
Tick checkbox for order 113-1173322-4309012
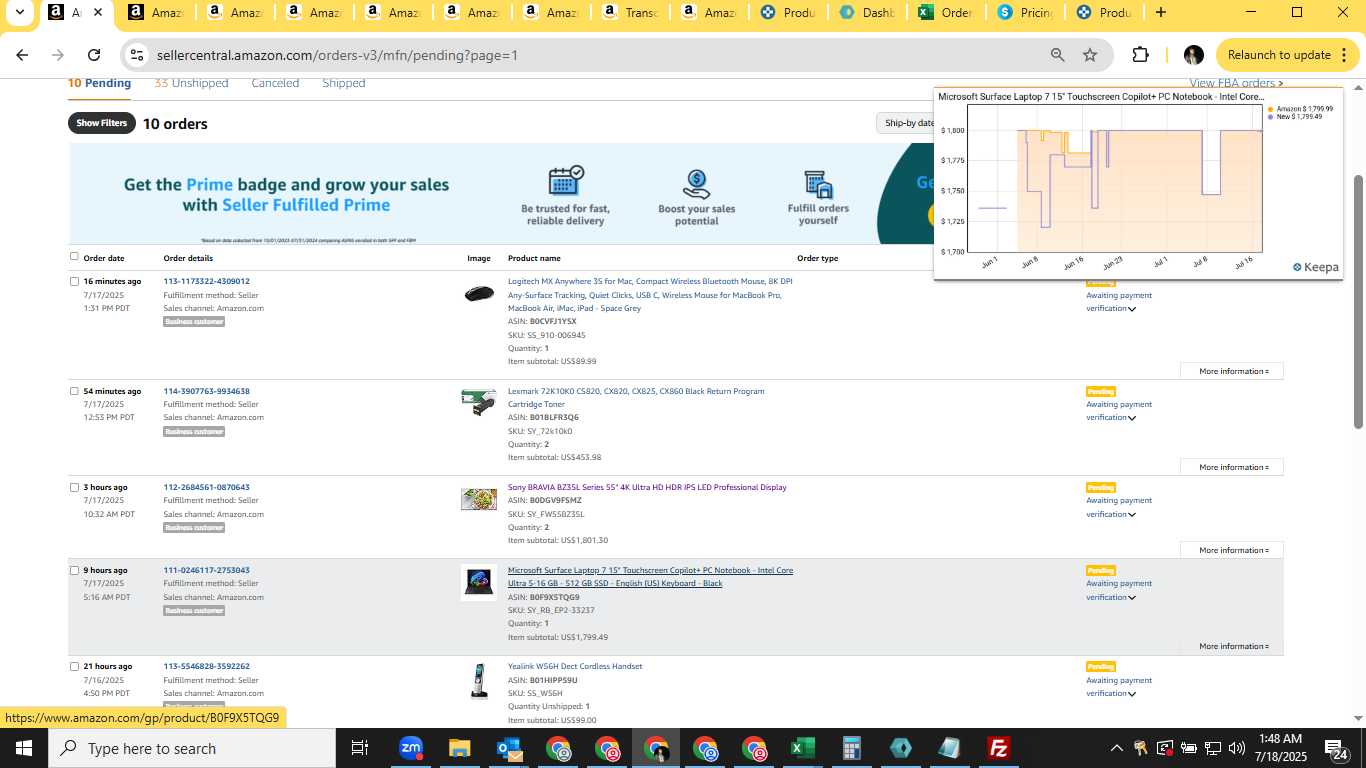coord(74,281)
